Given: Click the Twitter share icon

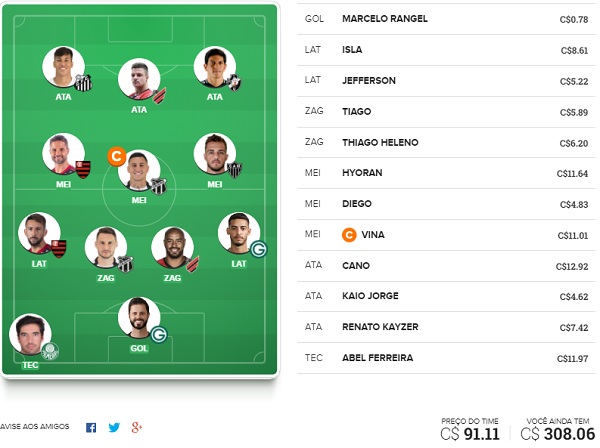Looking at the screenshot, I should pos(114,427).
